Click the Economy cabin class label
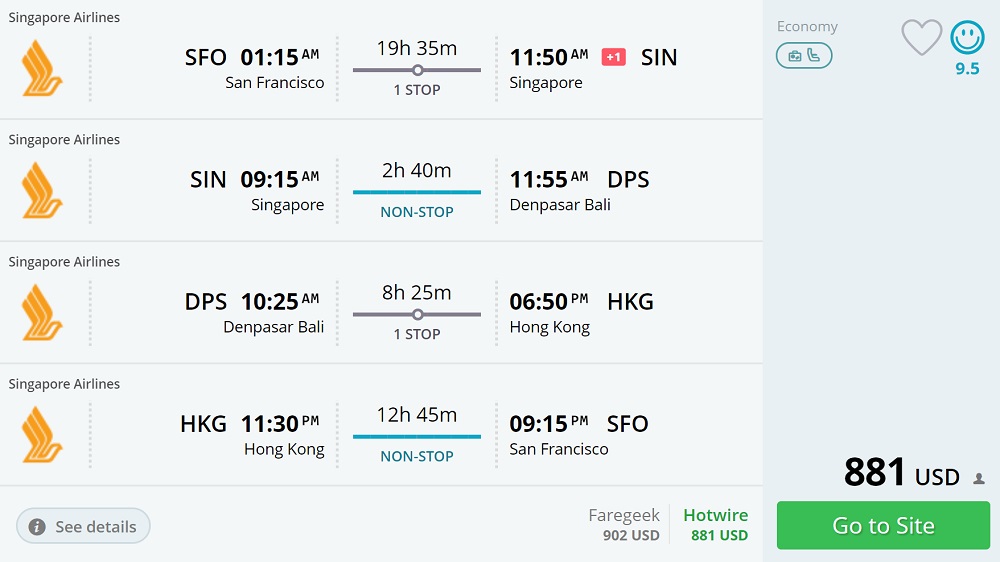1000x562 pixels. click(x=807, y=27)
